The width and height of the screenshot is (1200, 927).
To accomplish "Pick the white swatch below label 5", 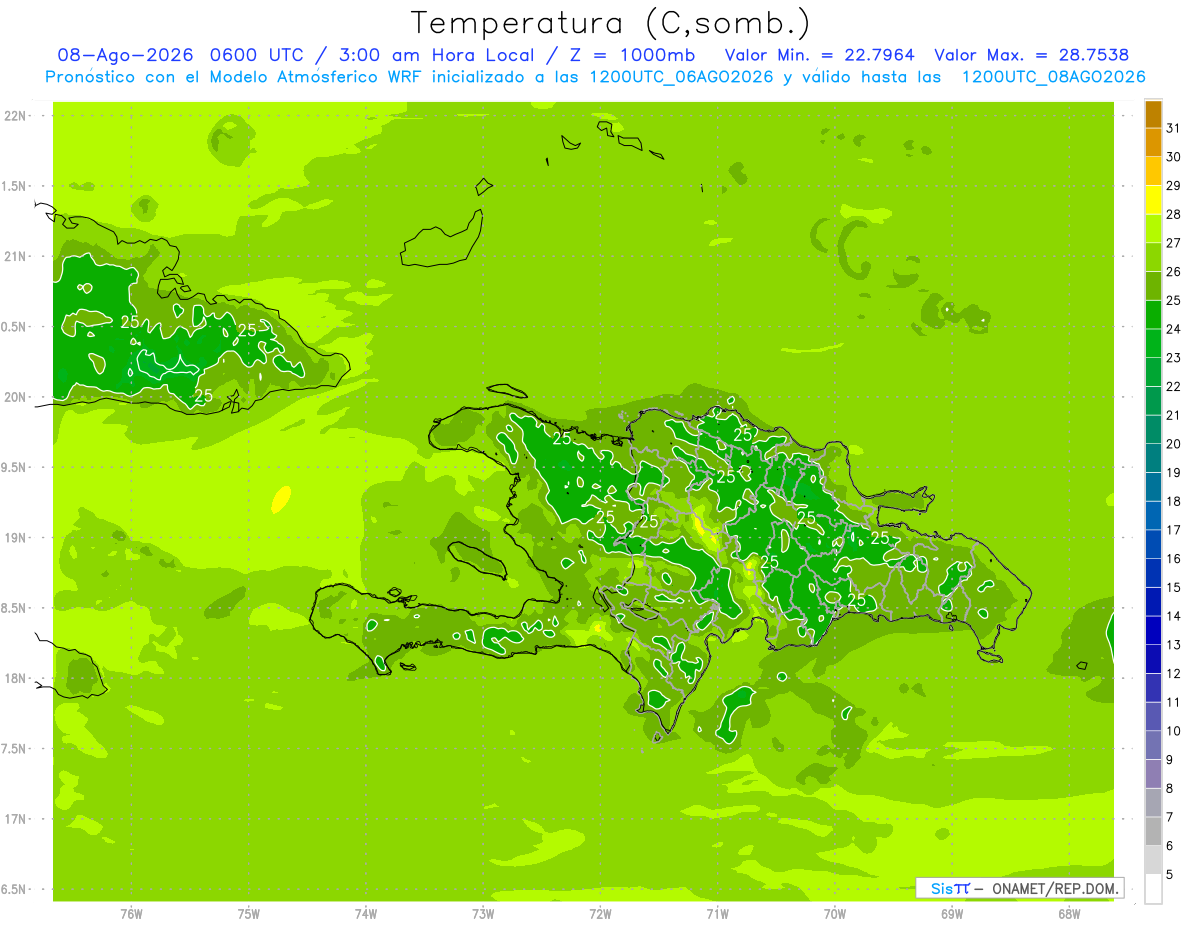I will pos(1153,889).
